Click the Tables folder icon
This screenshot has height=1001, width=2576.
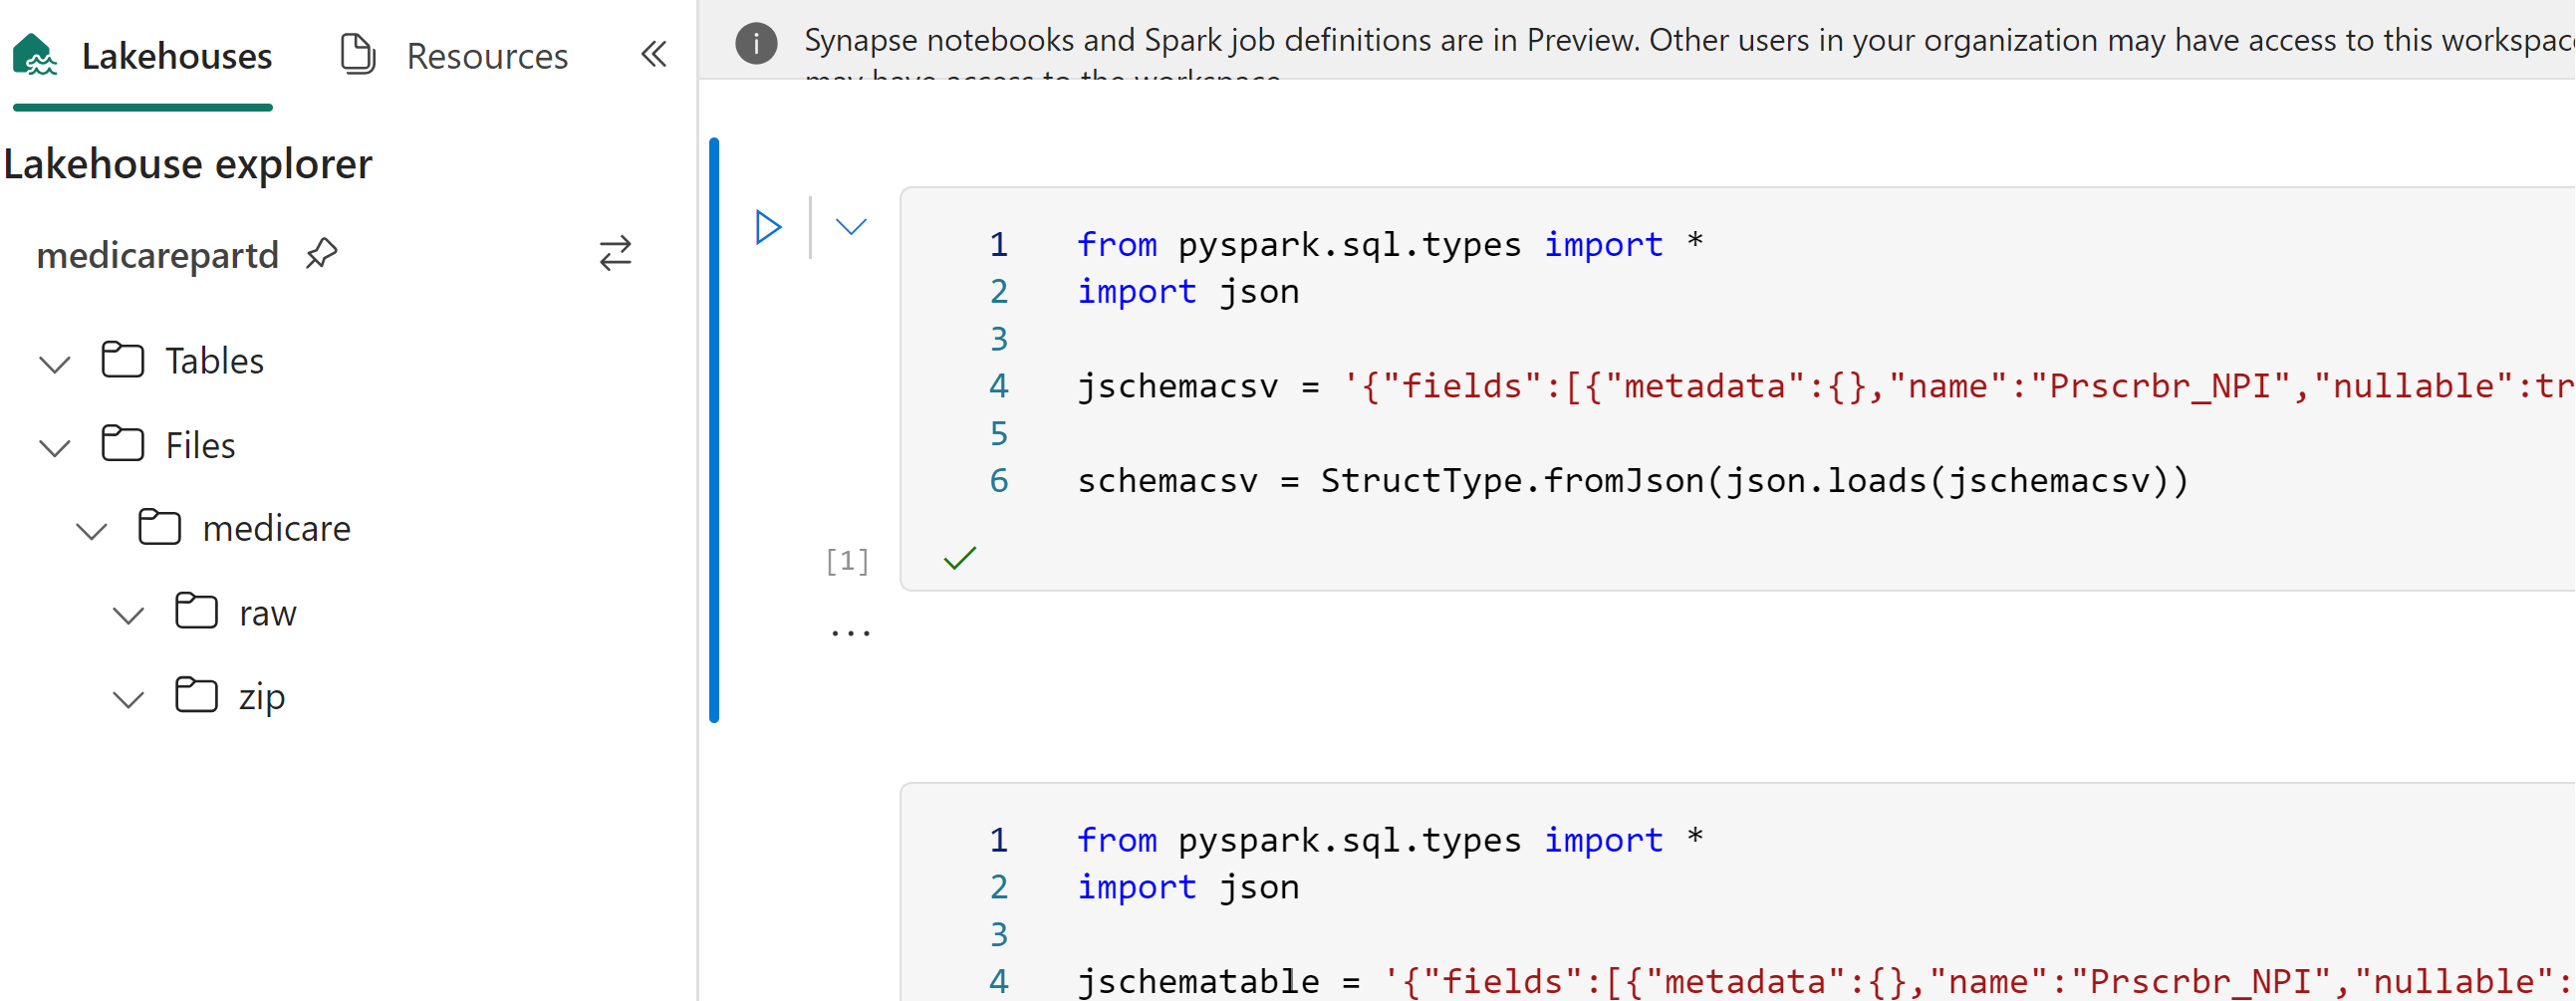click(x=123, y=360)
